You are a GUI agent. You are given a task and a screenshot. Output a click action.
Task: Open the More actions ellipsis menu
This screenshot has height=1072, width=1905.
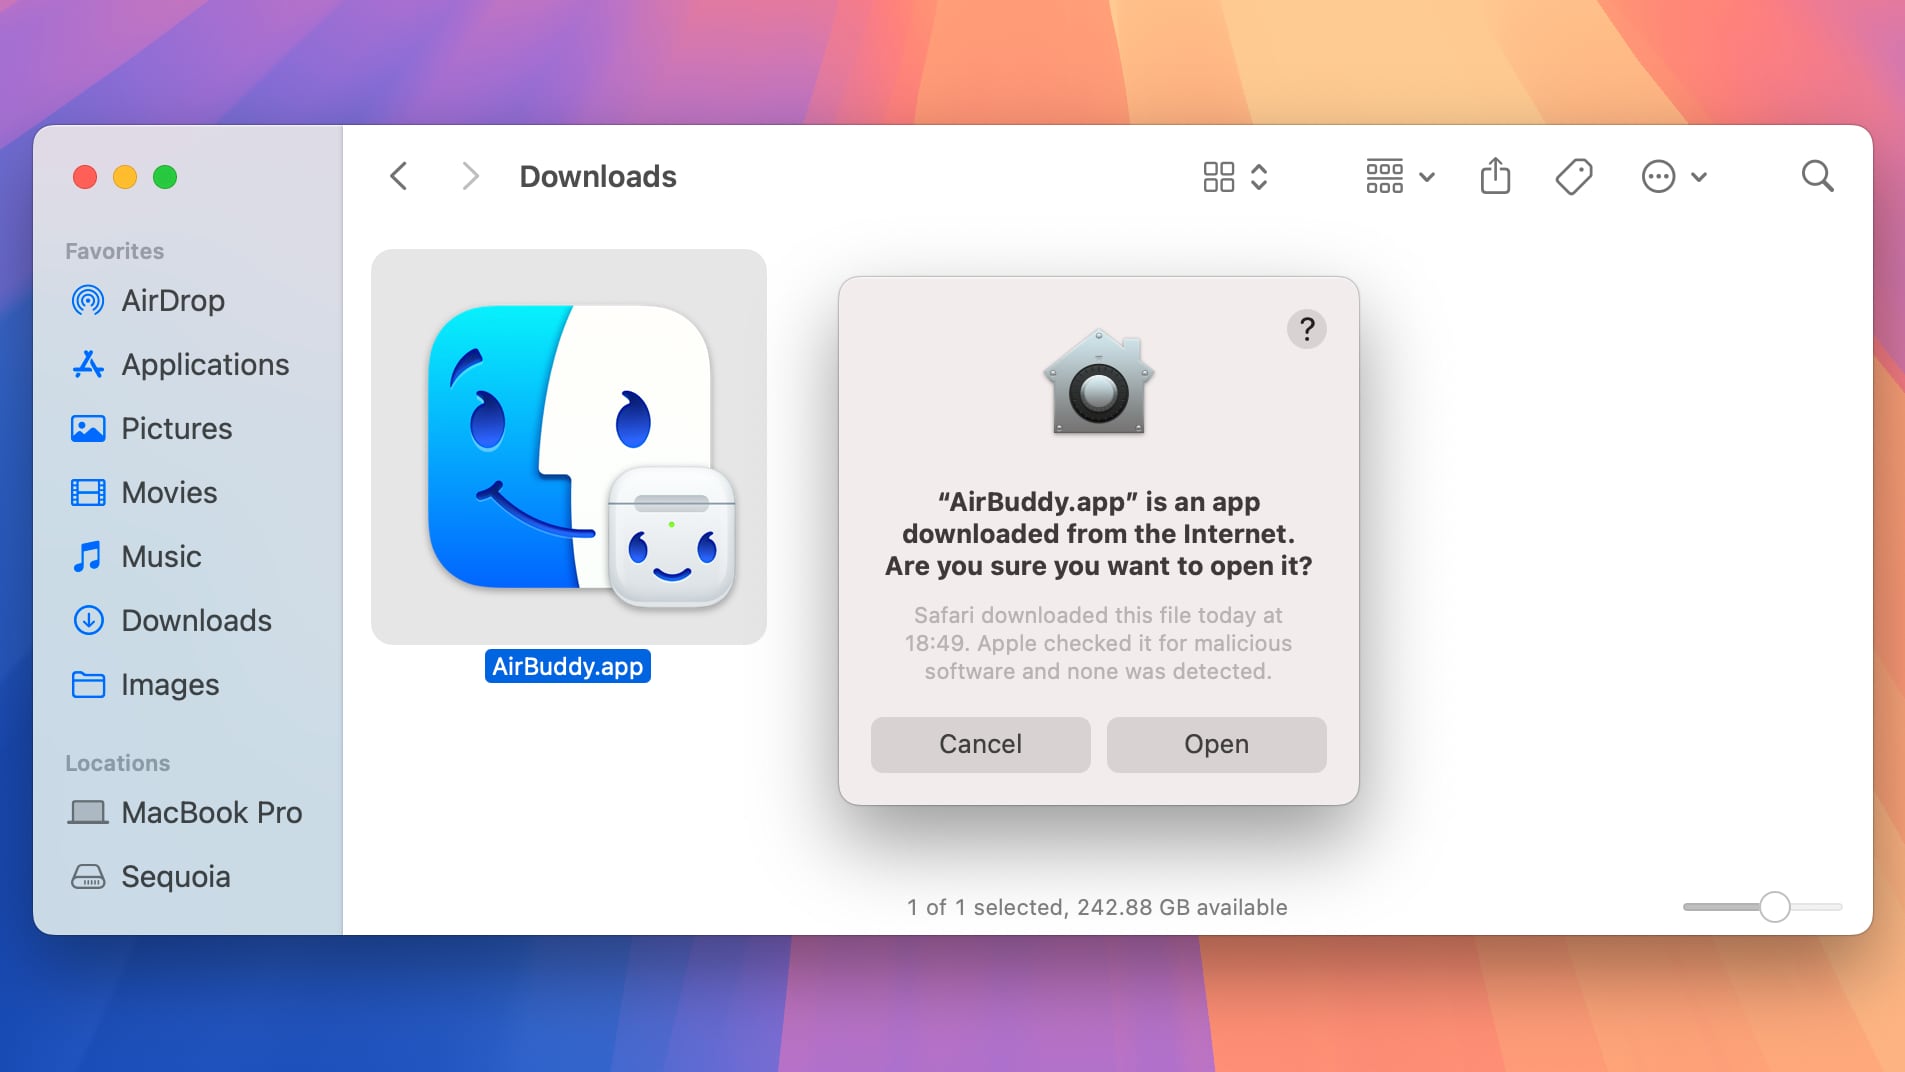point(1674,177)
